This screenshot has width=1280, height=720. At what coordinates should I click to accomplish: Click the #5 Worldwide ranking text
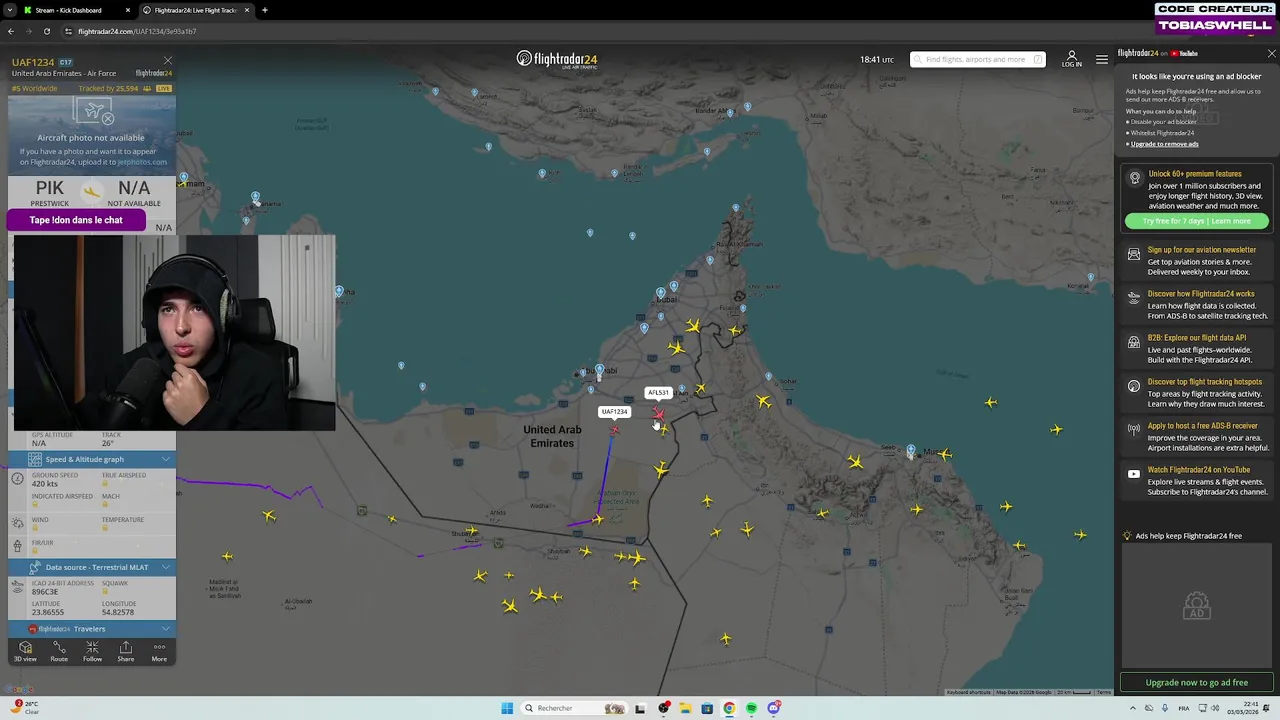[x=34, y=88]
